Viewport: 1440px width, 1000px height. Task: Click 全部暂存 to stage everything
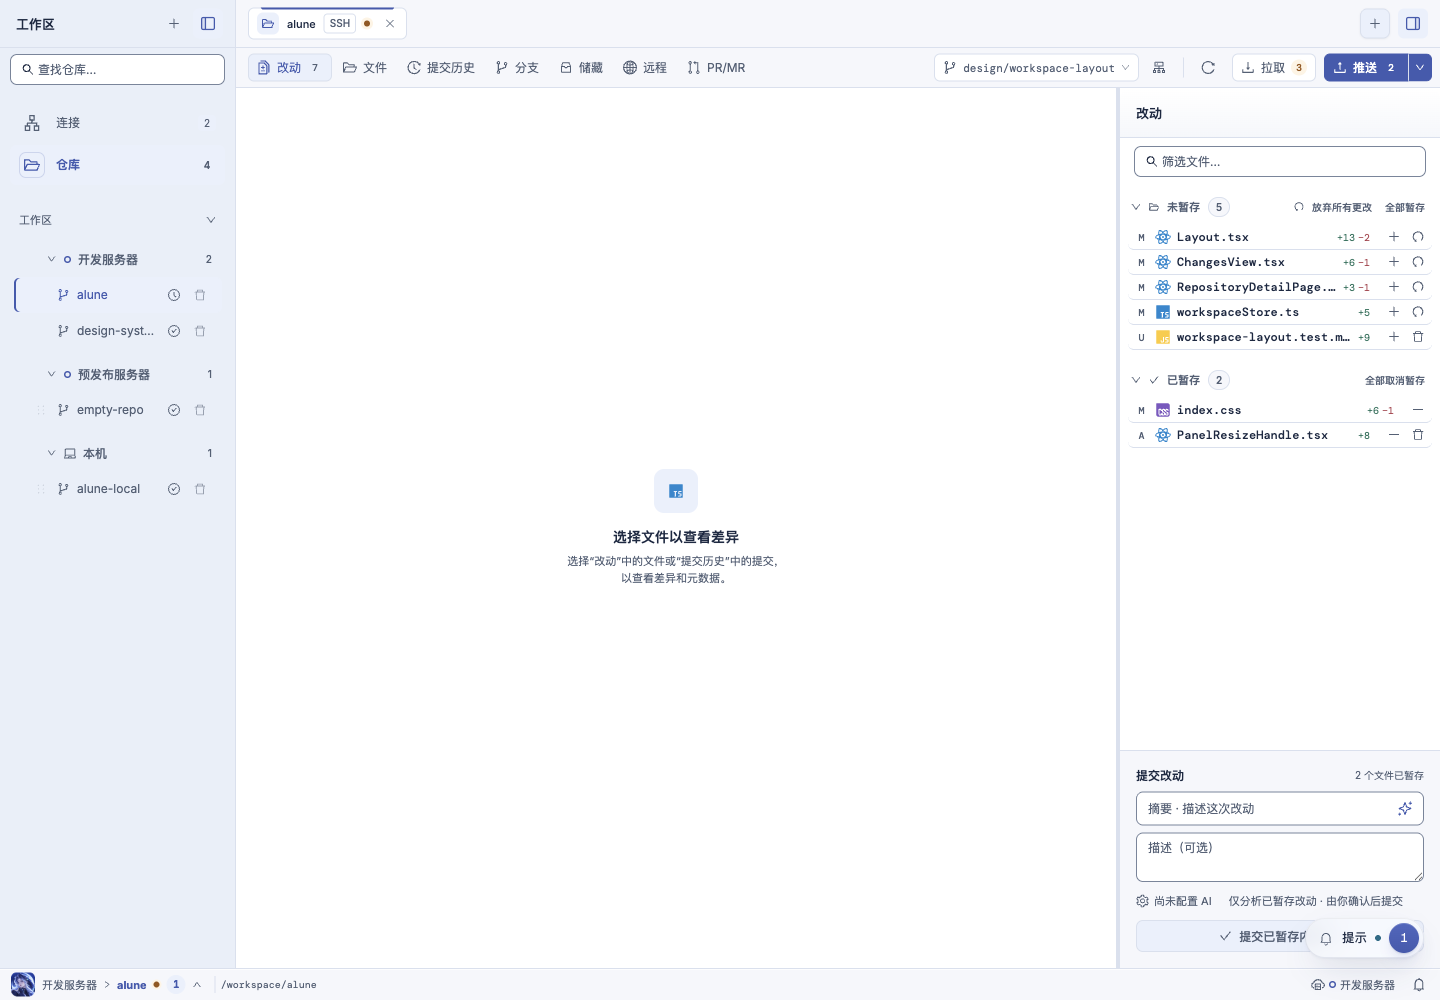[x=1405, y=207]
